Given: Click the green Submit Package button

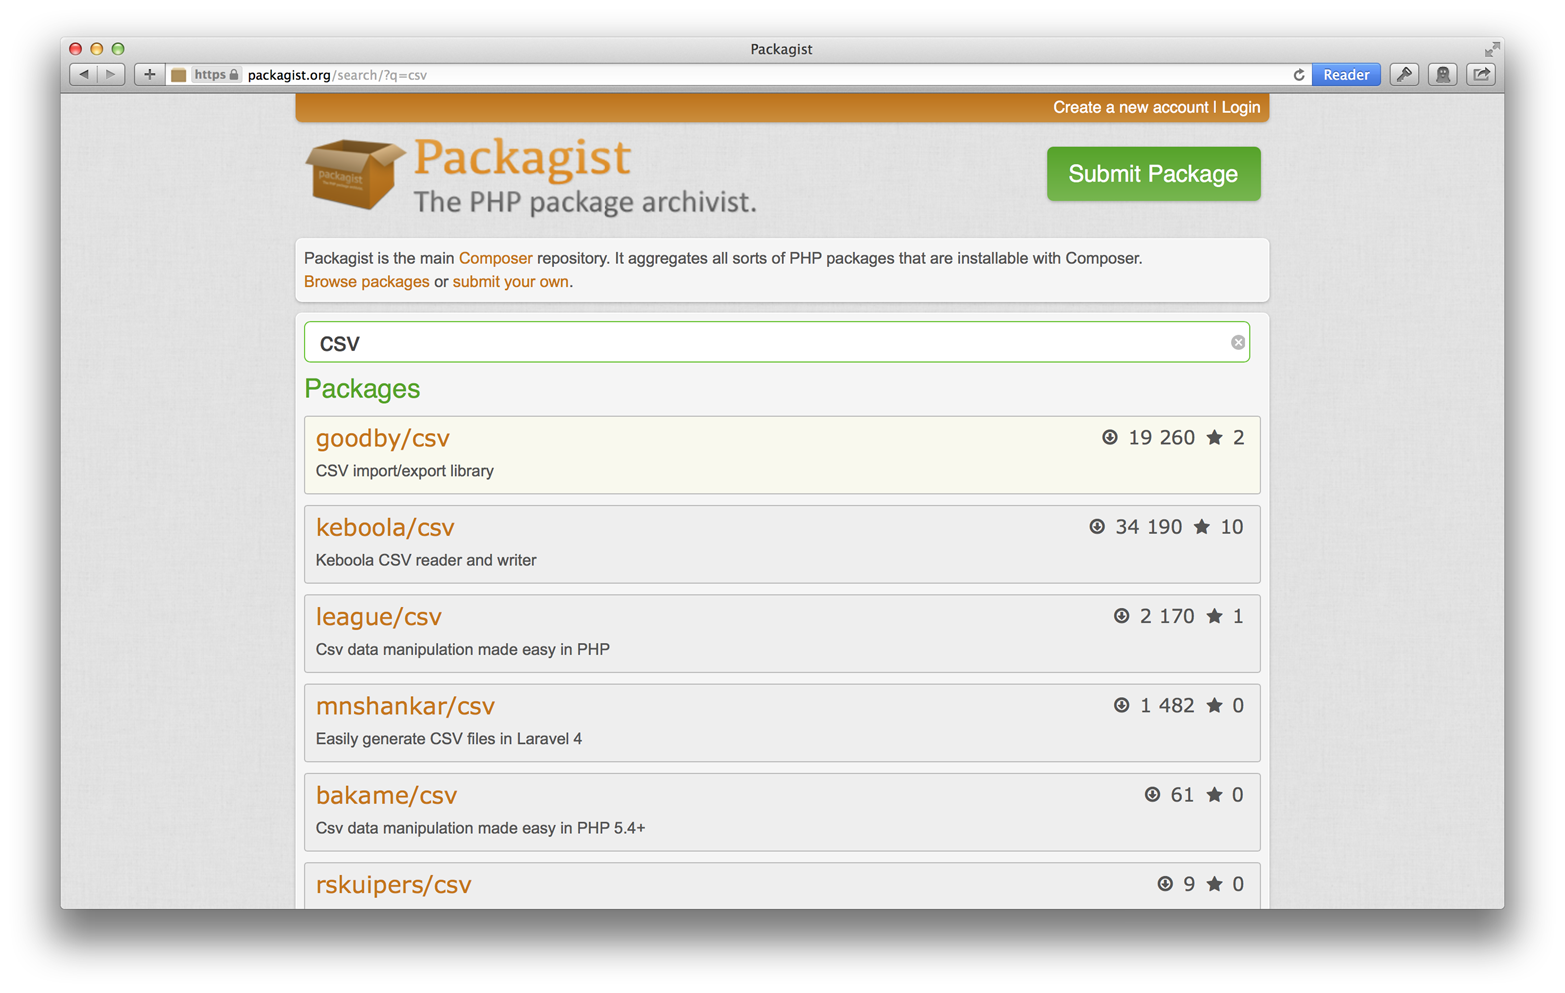Looking at the screenshot, I should [1152, 173].
